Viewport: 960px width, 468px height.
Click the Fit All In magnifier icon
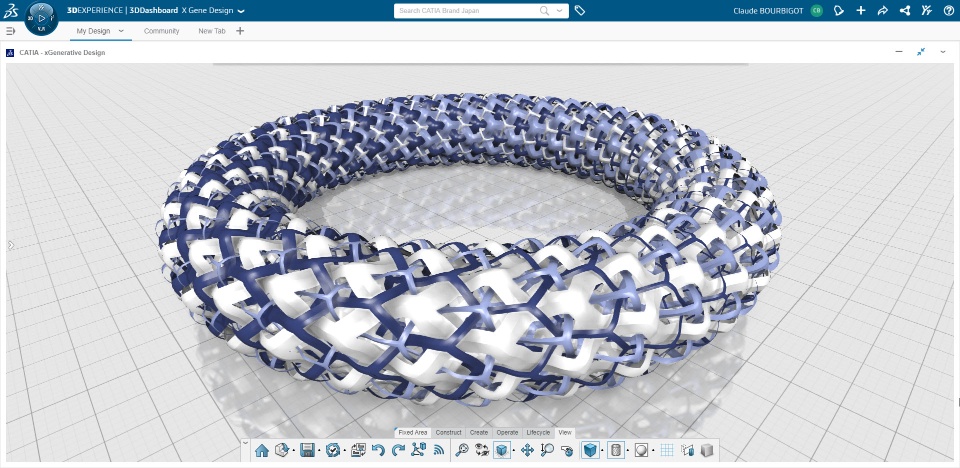click(462, 450)
